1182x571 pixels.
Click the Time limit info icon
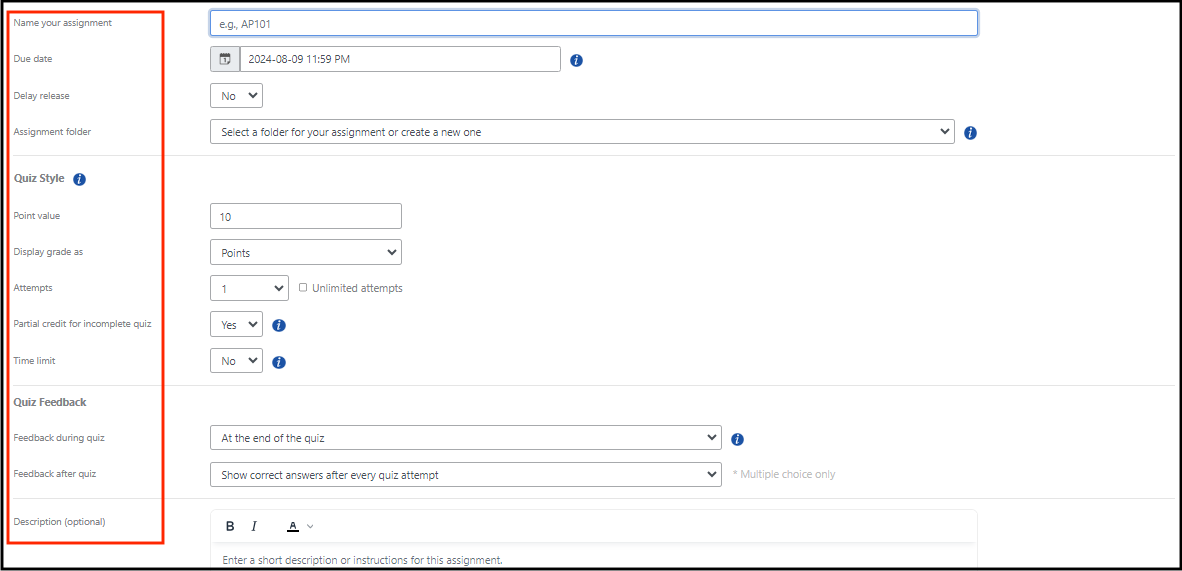click(x=279, y=362)
